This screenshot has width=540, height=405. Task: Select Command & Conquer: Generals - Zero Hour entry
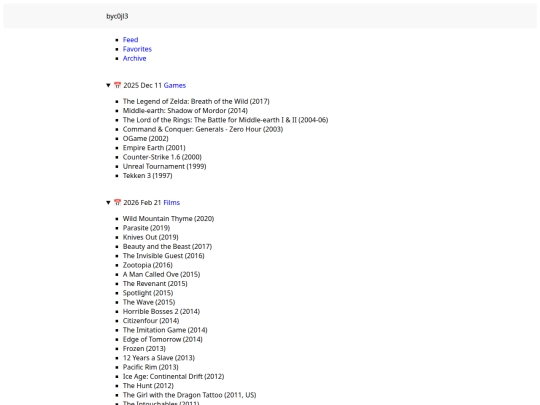pyautogui.click(x=203, y=129)
